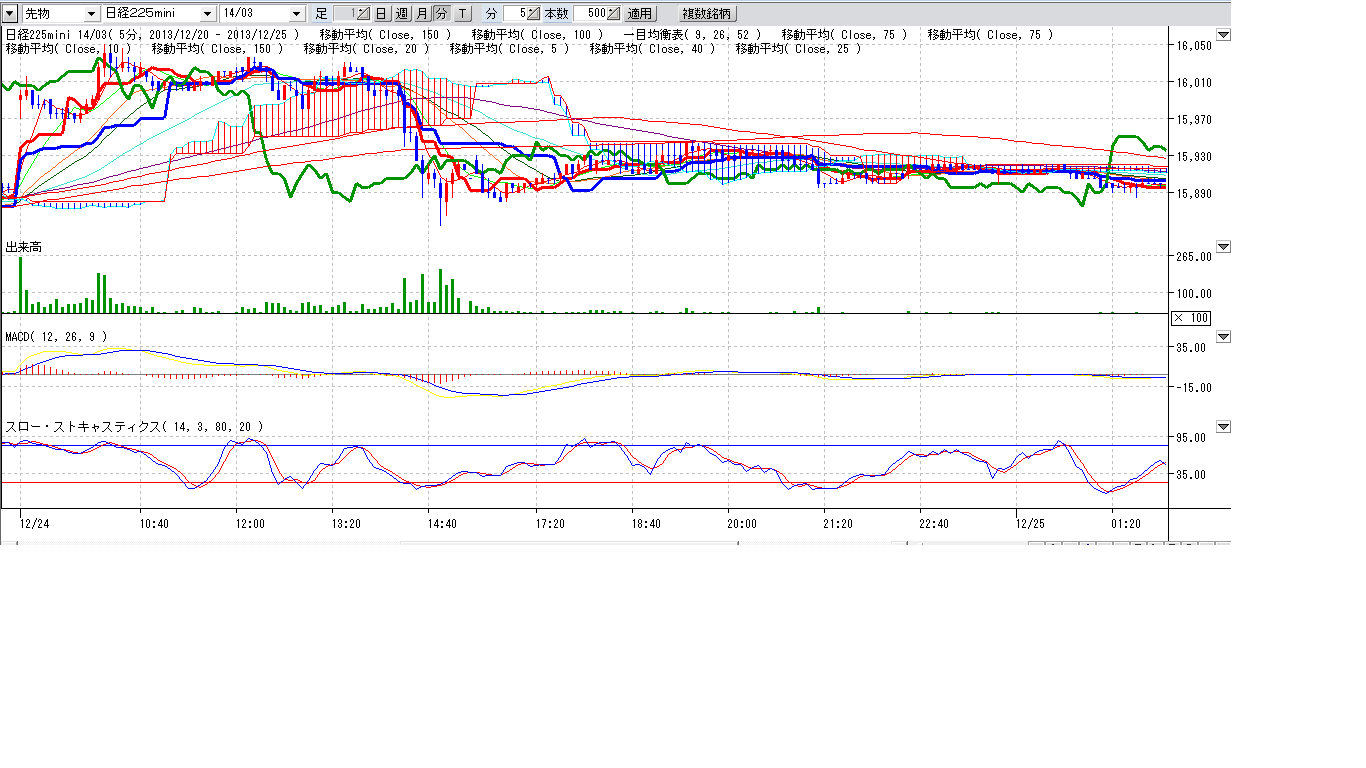
Task: Open the slow stochastics panel arrow menu
Action: click(1223, 427)
